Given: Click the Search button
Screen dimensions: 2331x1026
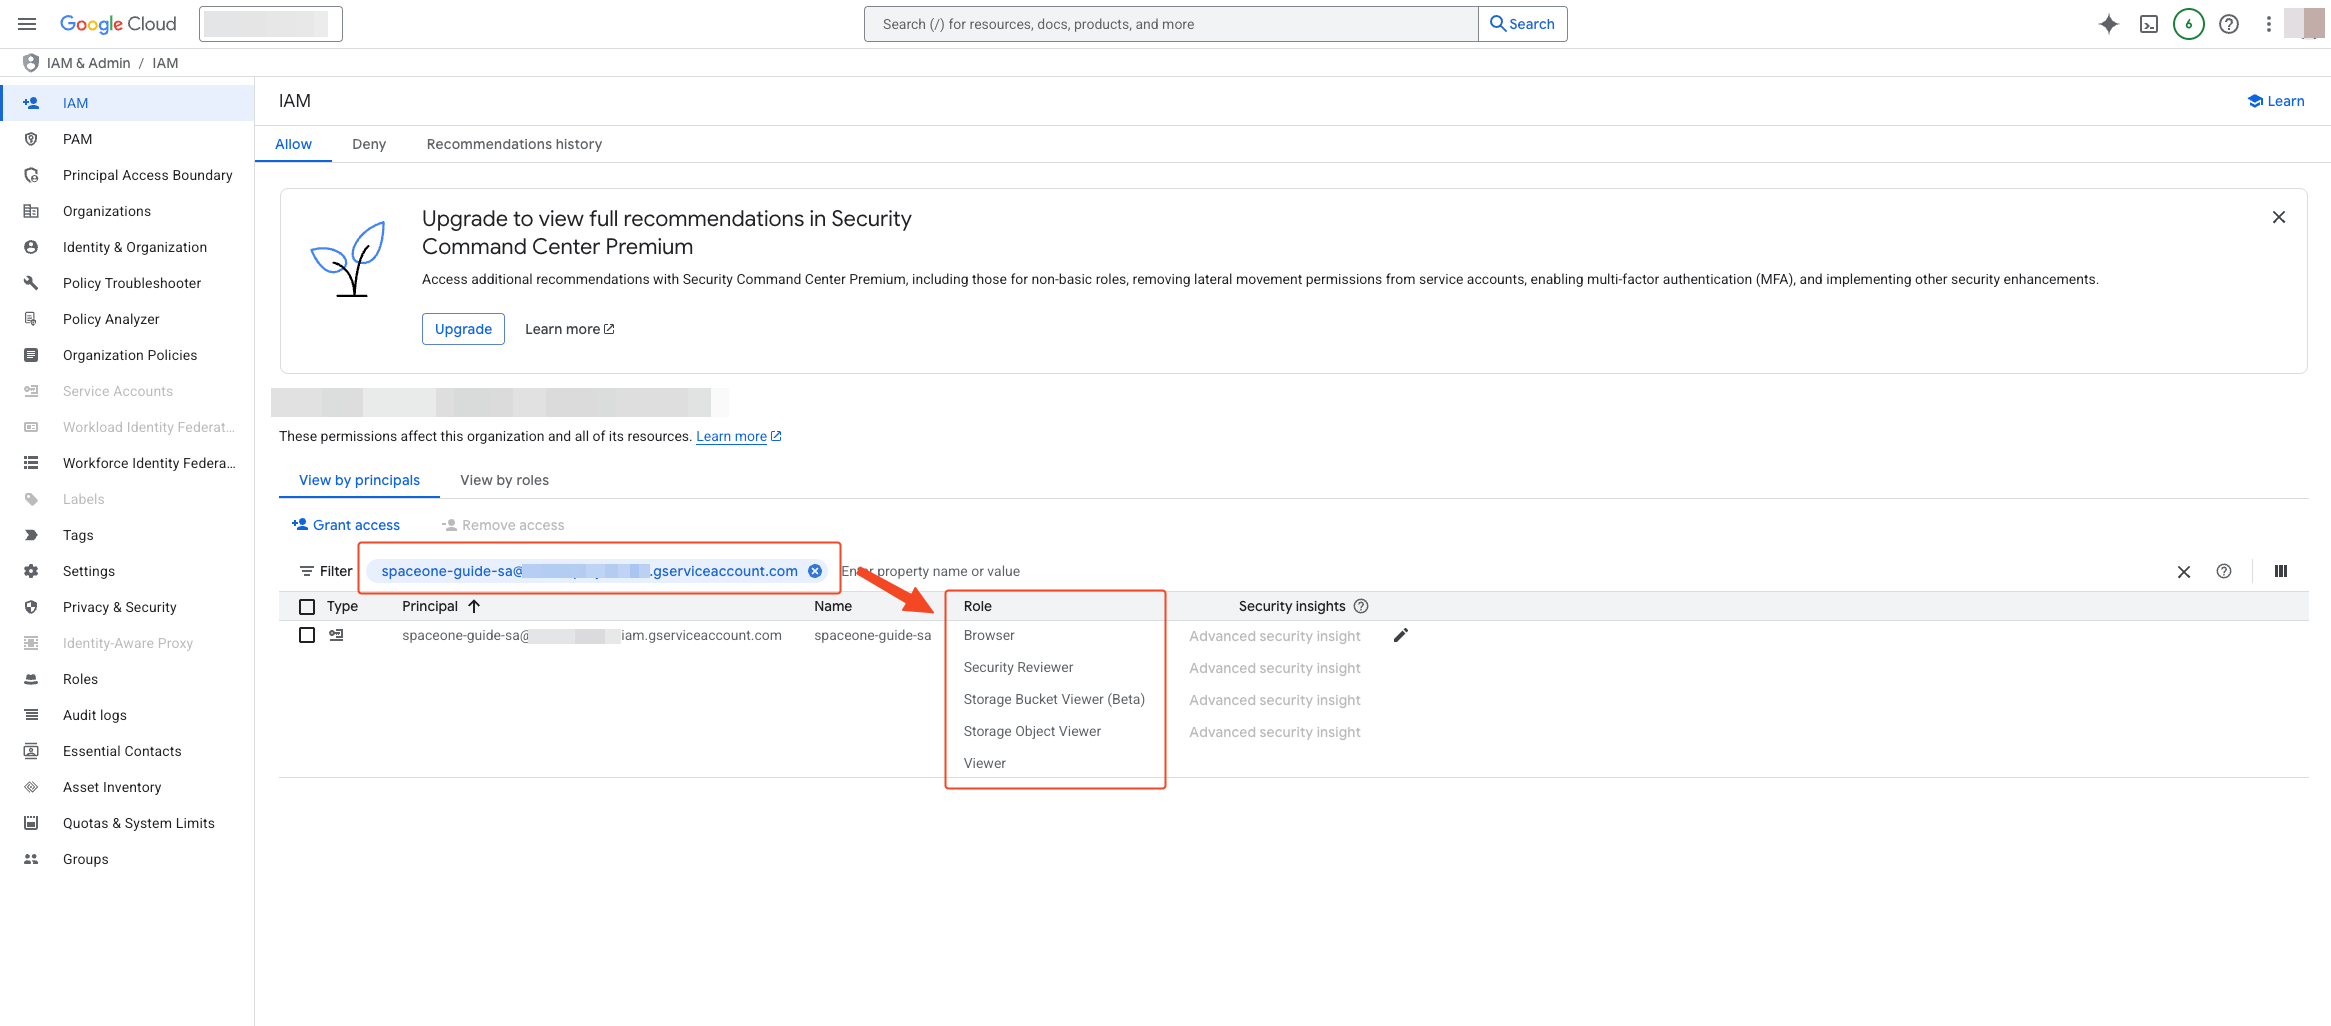Looking at the screenshot, I should click(x=1522, y=24).
